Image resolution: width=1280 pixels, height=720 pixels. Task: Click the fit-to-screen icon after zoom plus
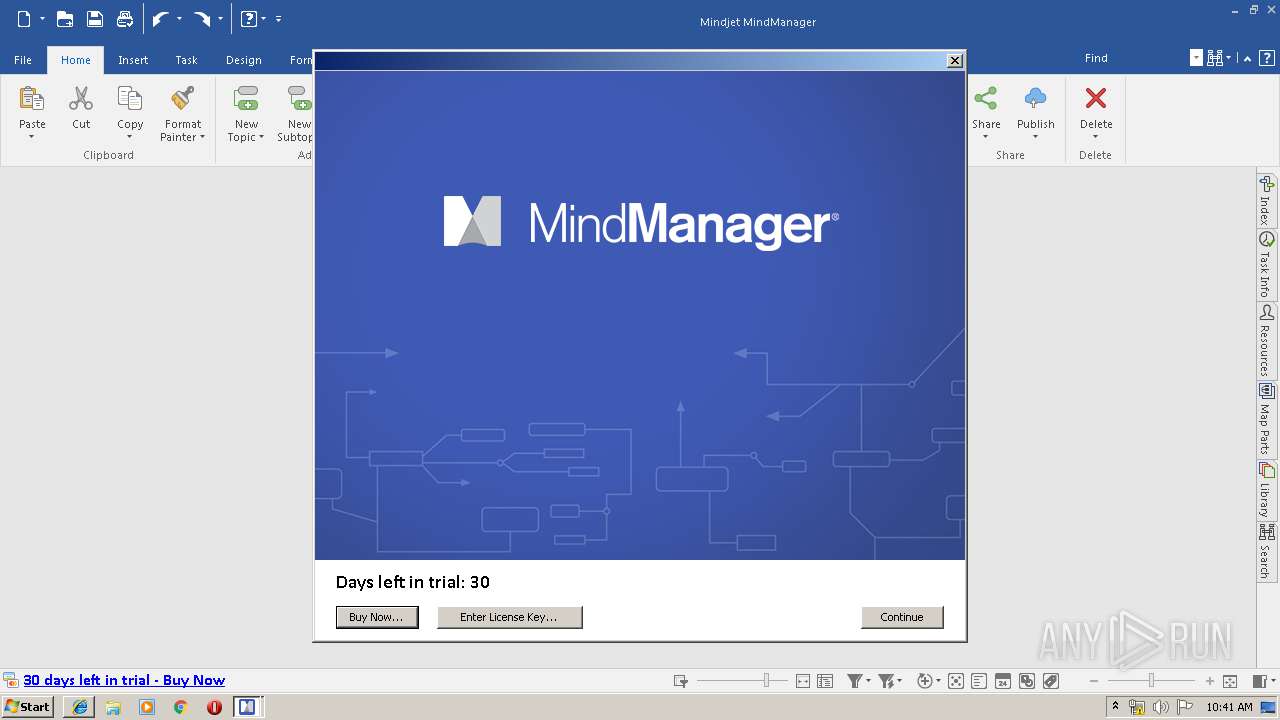(x=1231, y=681)
